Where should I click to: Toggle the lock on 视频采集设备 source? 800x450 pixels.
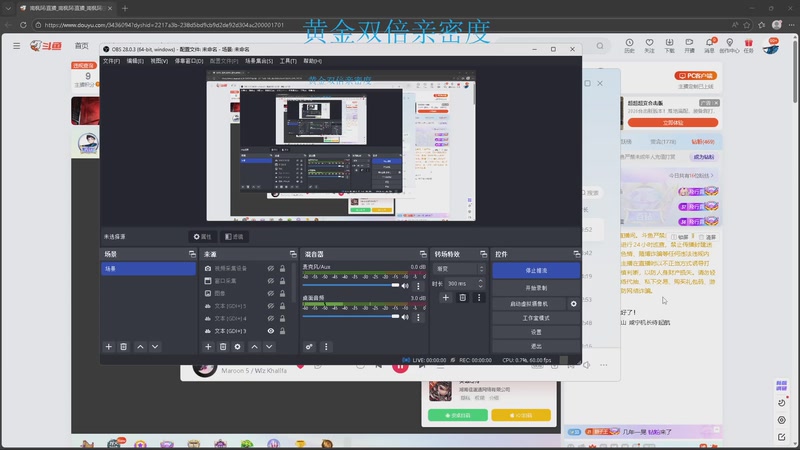coord(282,268)
